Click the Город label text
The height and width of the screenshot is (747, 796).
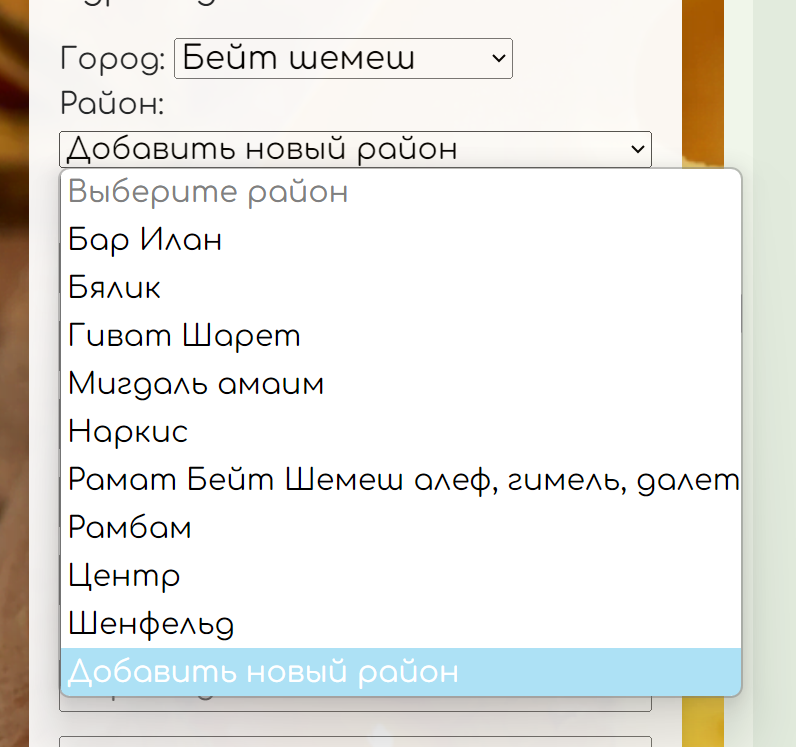(112, 60)
